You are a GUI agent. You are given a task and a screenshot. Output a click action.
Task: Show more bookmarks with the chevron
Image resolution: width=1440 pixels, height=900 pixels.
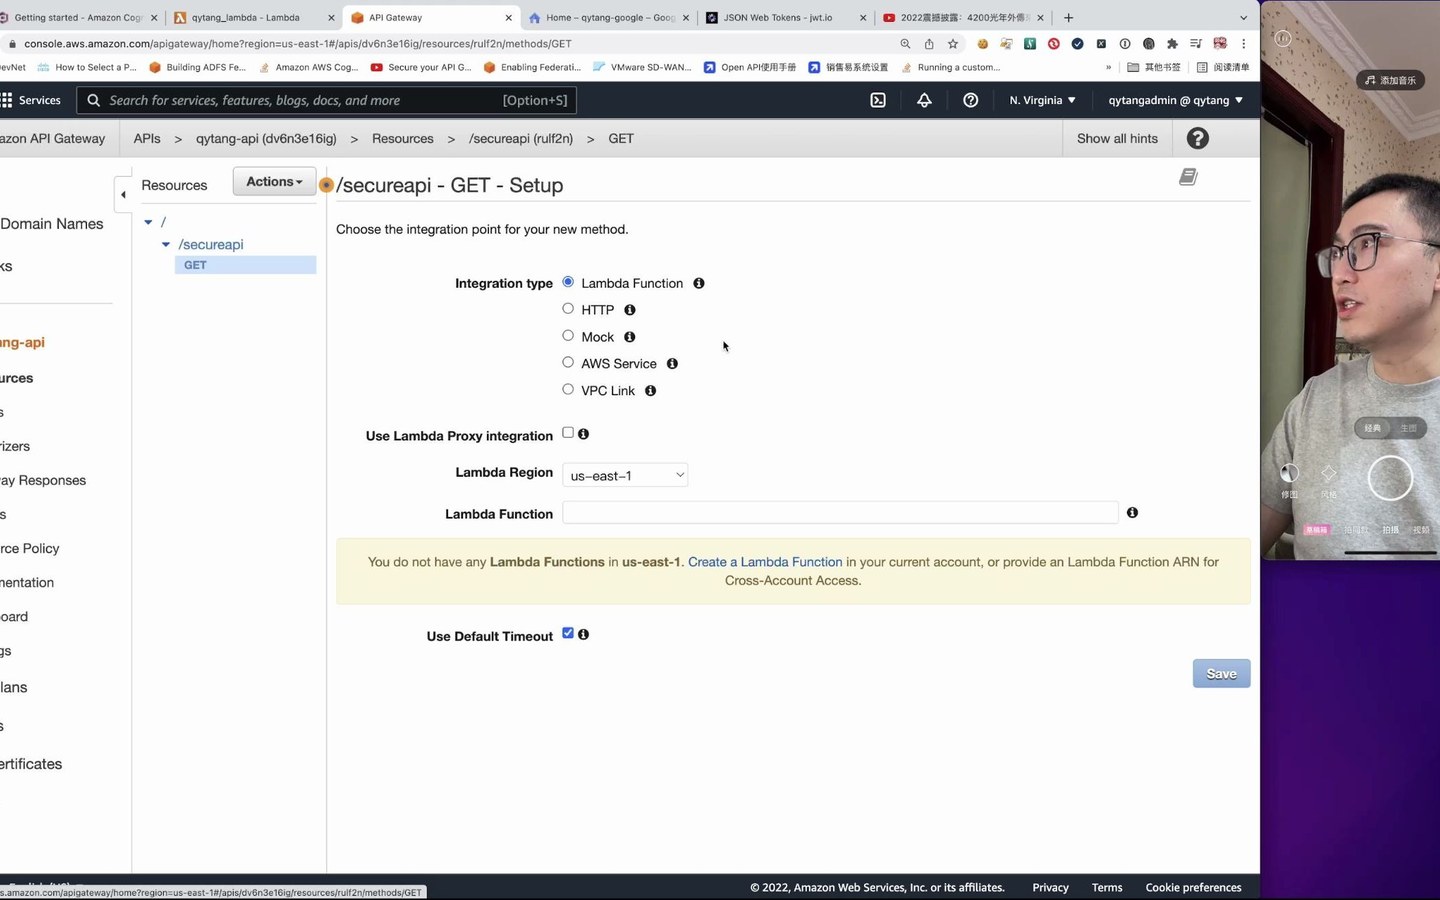click(x=1108, y=67)
